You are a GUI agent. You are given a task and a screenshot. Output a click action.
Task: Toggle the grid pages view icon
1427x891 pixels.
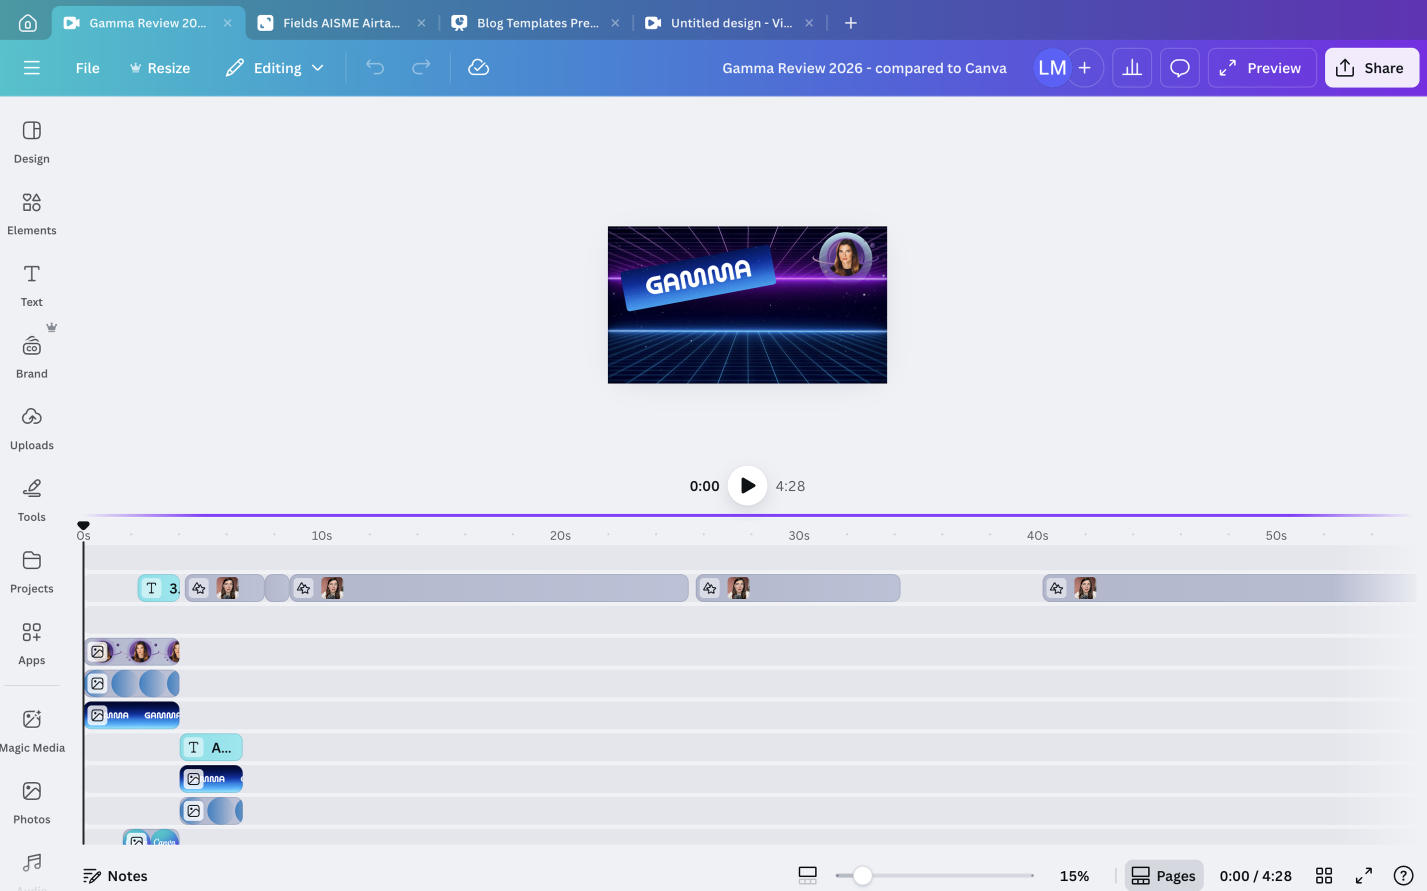[x=1324, y=875]
